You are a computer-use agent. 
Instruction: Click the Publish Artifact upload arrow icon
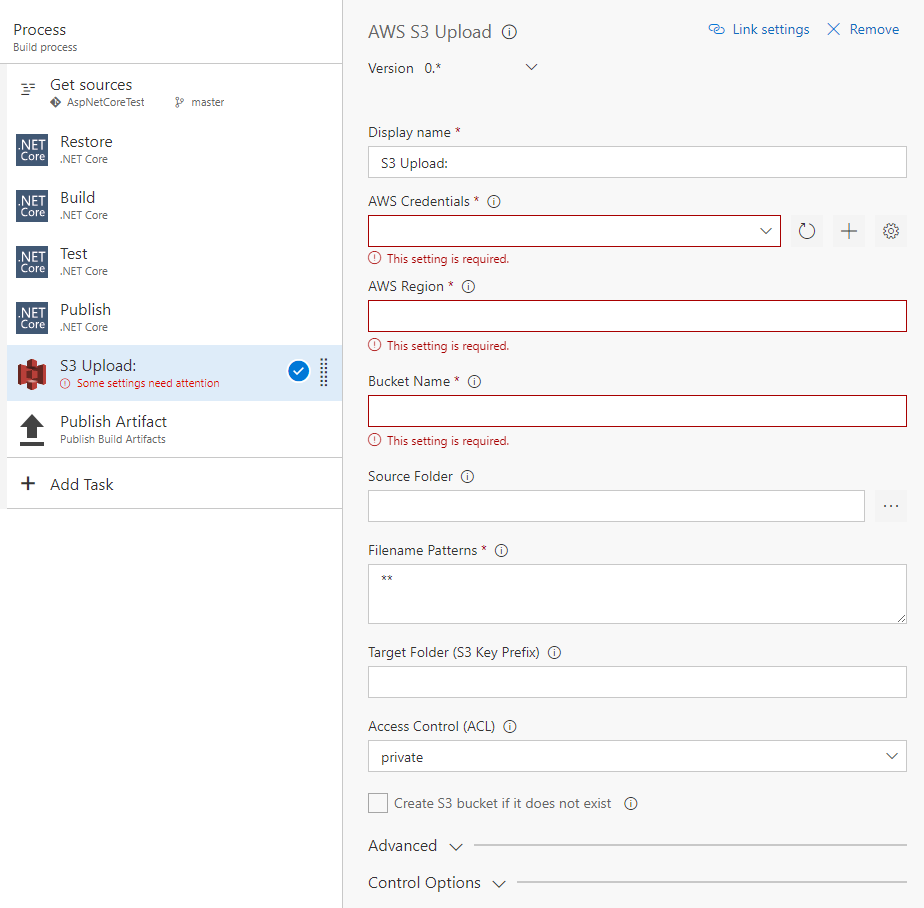(x=32, y=430)
